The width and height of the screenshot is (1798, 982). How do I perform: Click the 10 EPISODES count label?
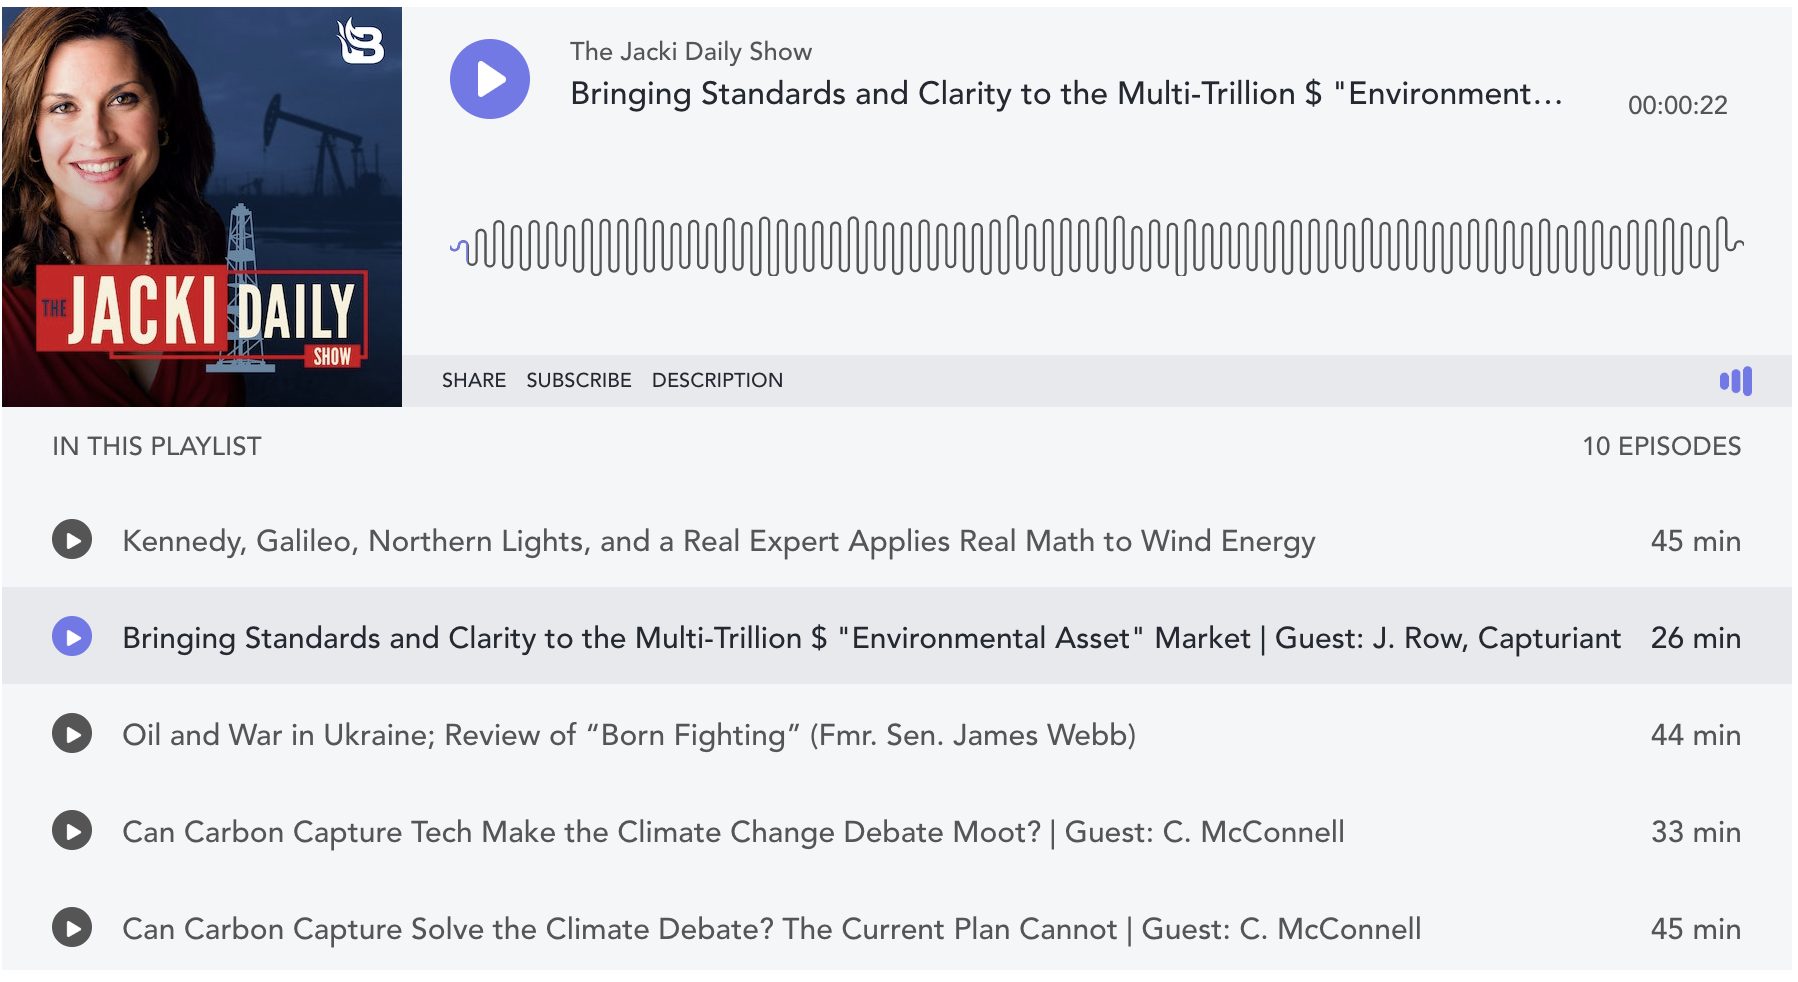coord(1661,446)
